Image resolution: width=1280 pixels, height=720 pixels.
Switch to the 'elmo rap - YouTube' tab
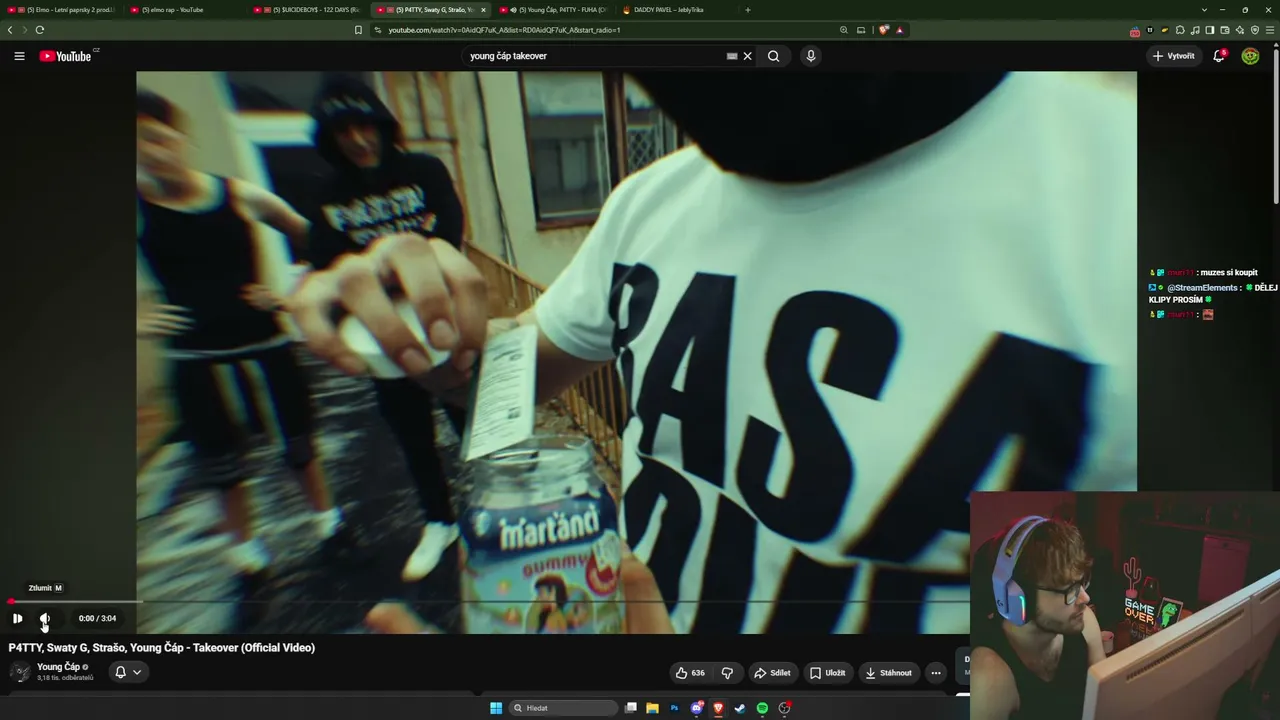point(184,10)
